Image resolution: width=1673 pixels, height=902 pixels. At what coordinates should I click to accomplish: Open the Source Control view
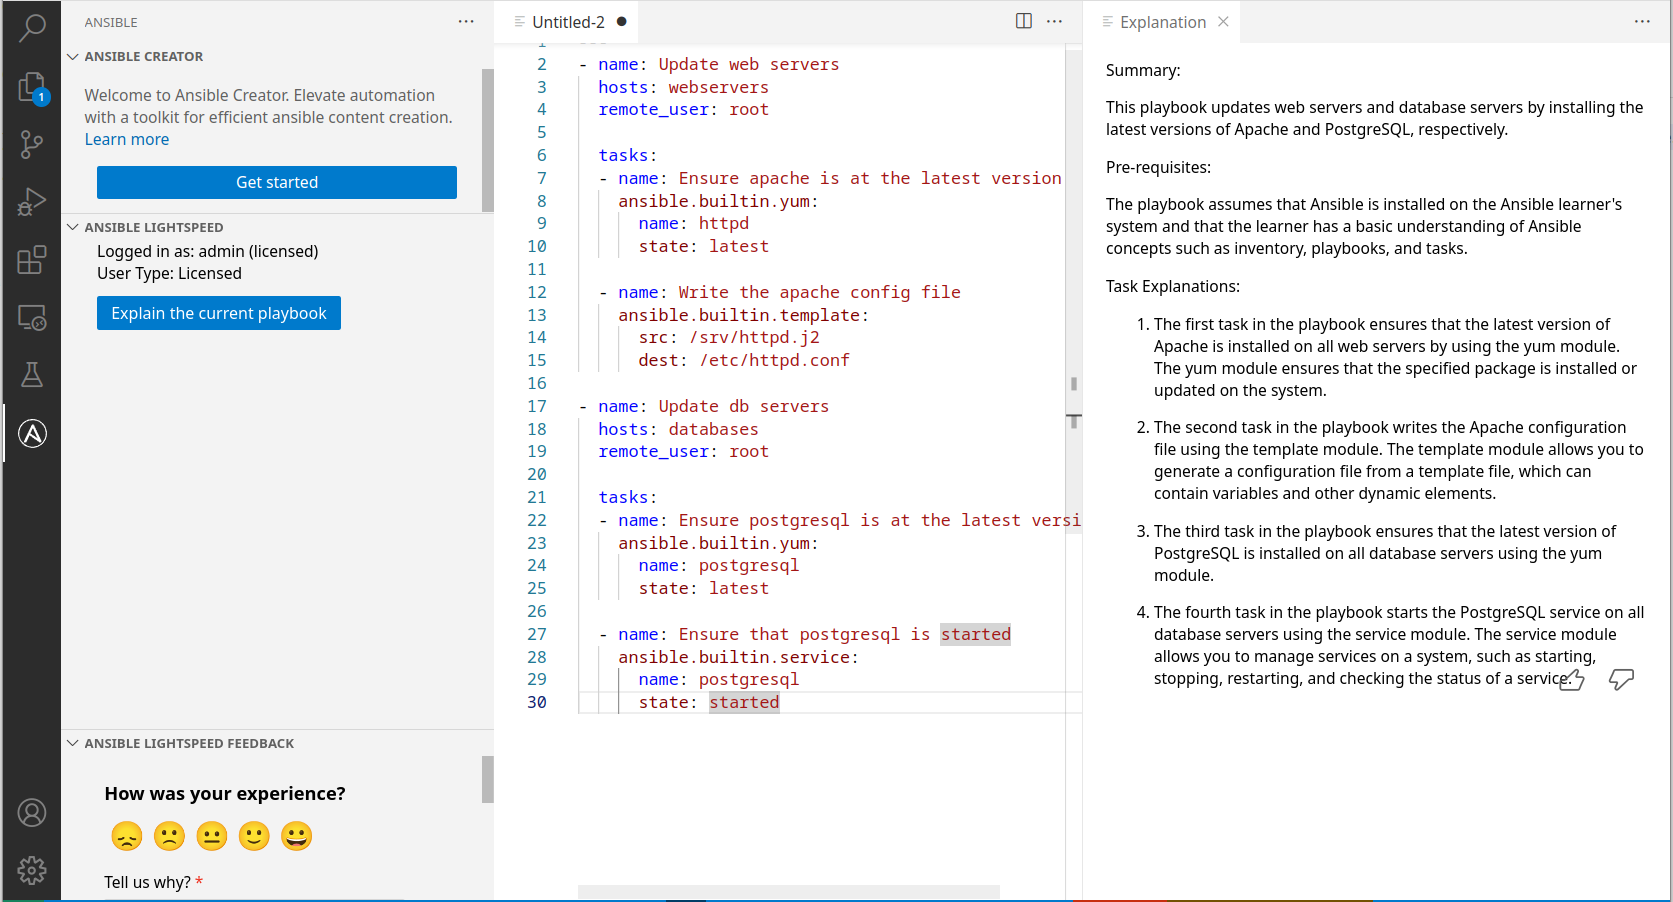(32, 145)
